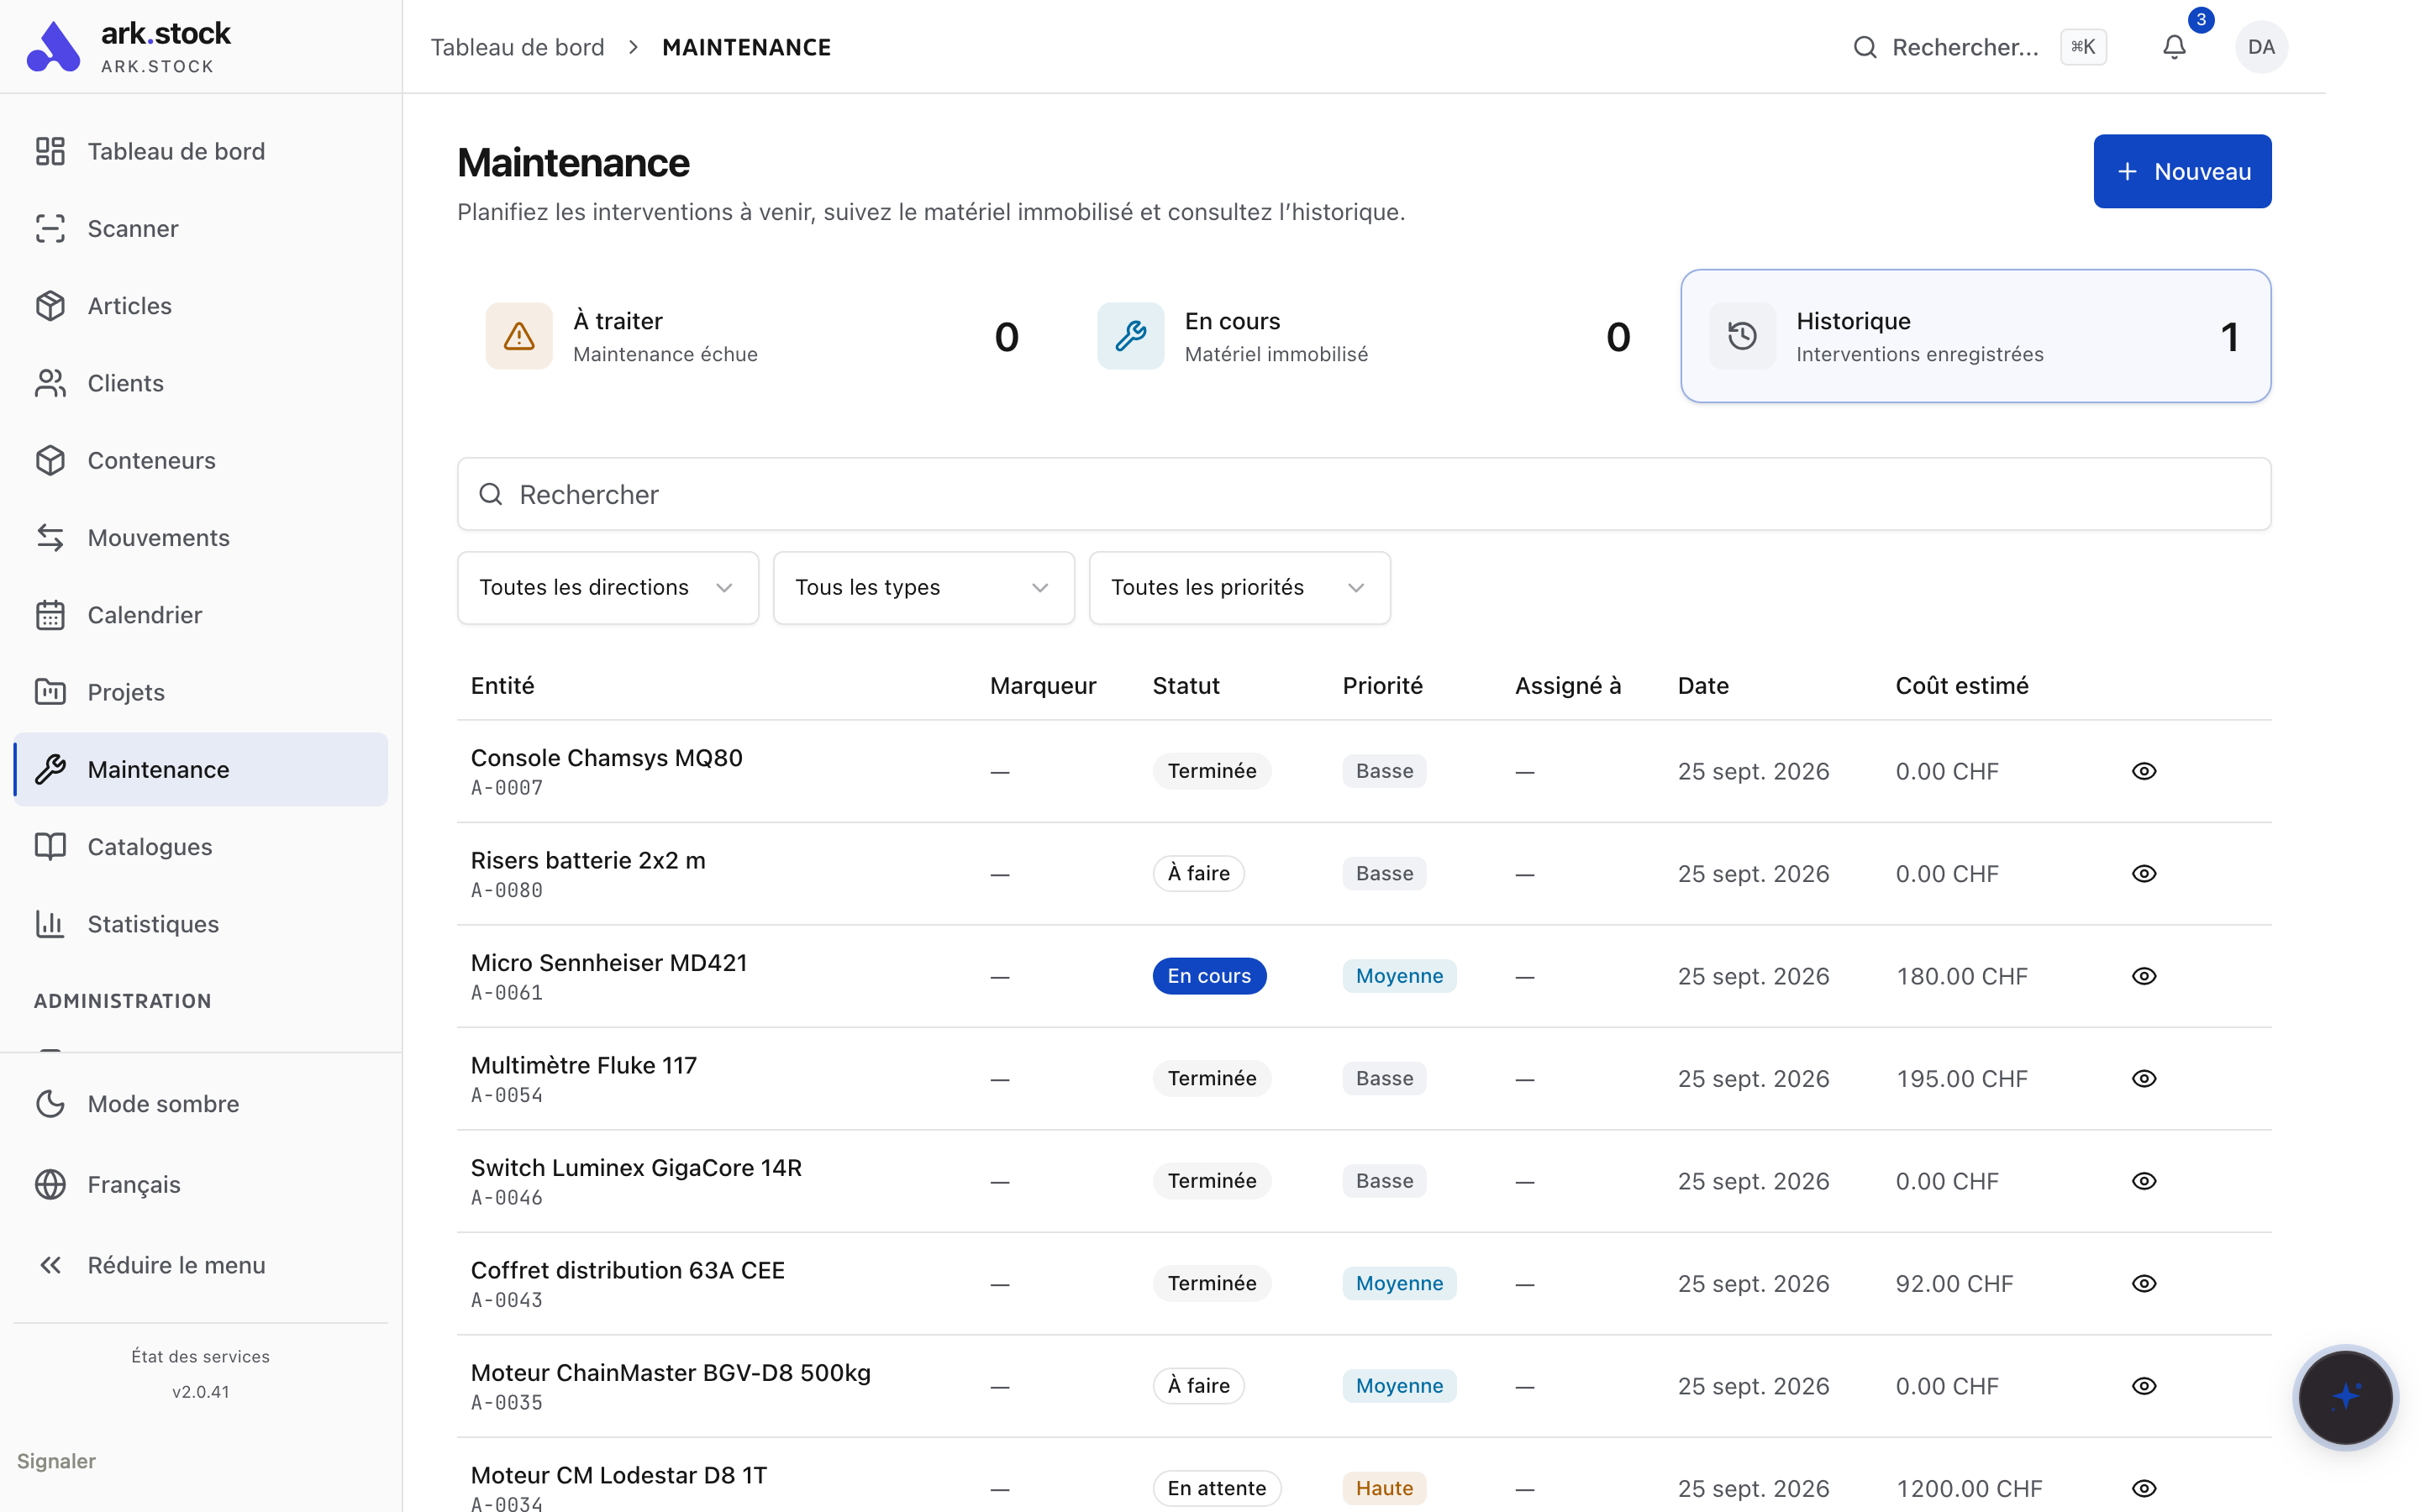This screenshot has height=1512, width=2420.
Task: Click the Articles box icon
Action: tap(50, 305)
